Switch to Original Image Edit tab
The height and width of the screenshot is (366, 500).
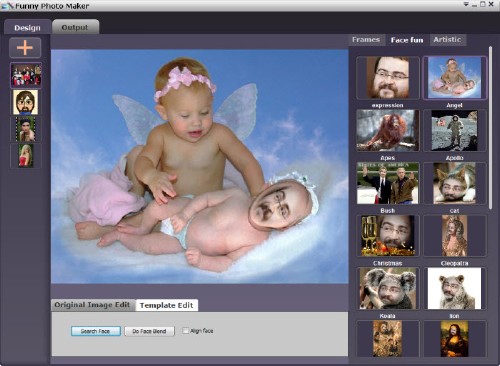coord(92,305)
